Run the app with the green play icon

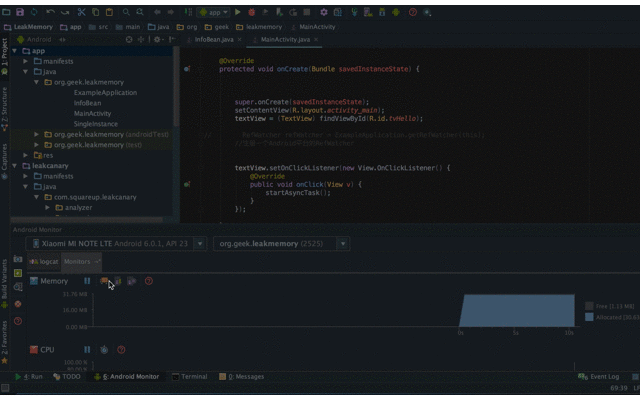[238, 12]
